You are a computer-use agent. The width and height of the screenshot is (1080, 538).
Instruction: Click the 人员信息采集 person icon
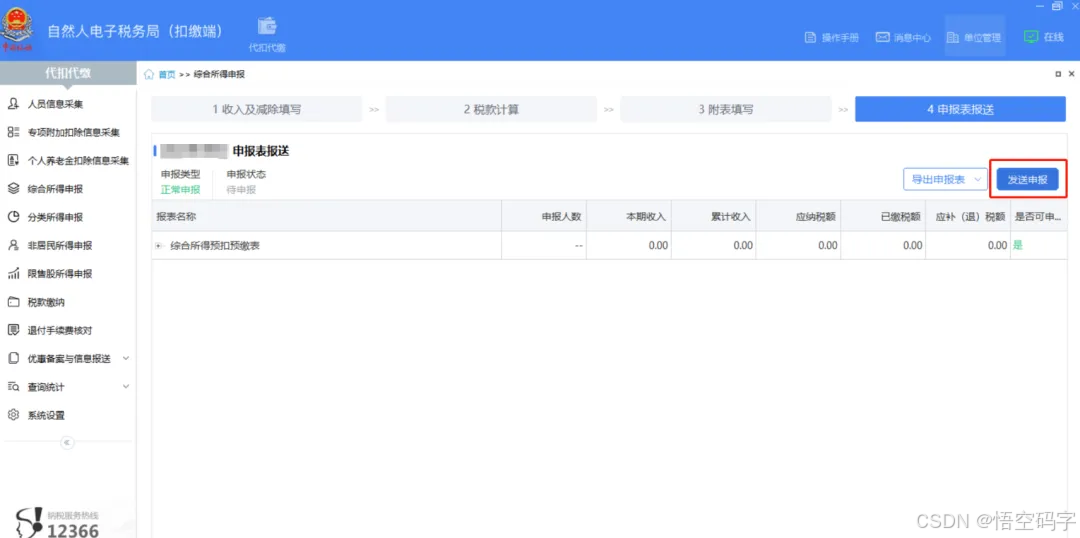[12, 104]
